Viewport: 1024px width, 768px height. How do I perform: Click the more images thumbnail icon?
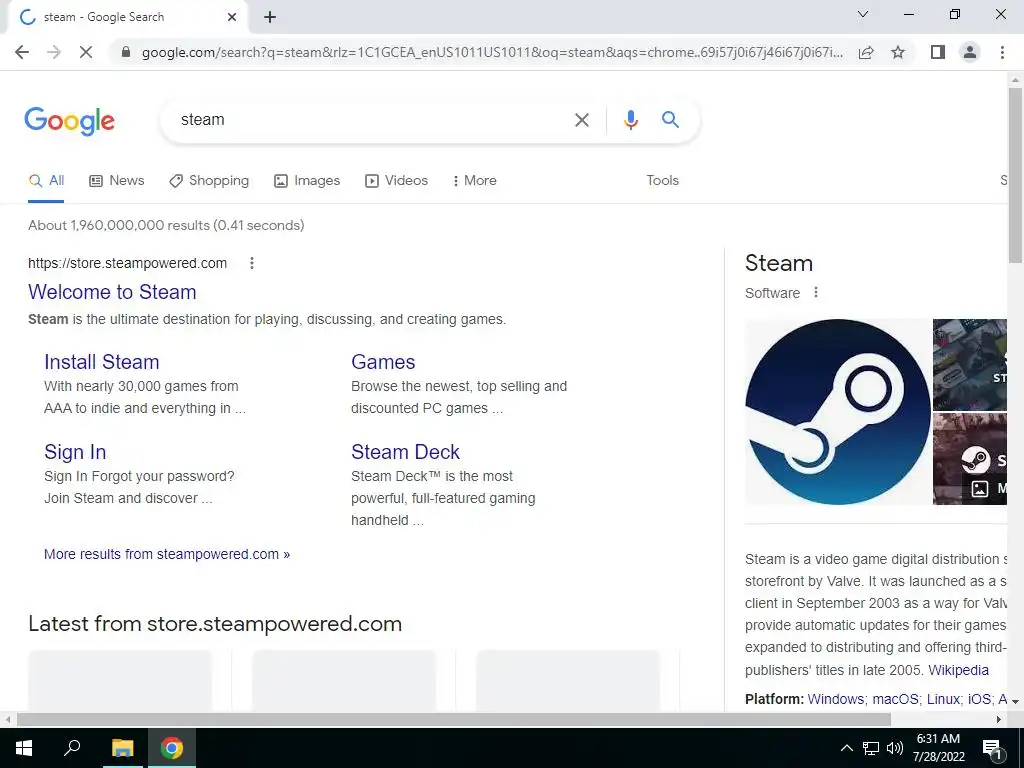[x=980, y=488]
